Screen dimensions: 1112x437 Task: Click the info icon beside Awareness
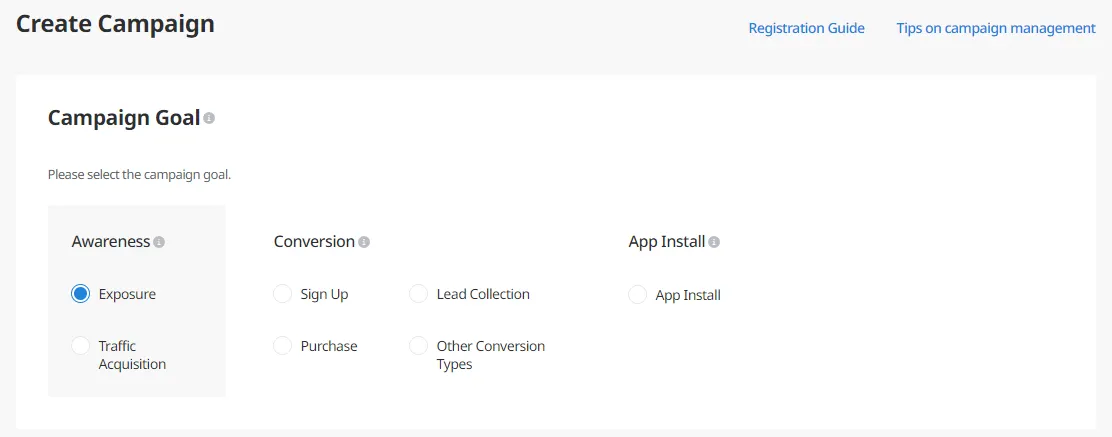(x=159, y=242)
